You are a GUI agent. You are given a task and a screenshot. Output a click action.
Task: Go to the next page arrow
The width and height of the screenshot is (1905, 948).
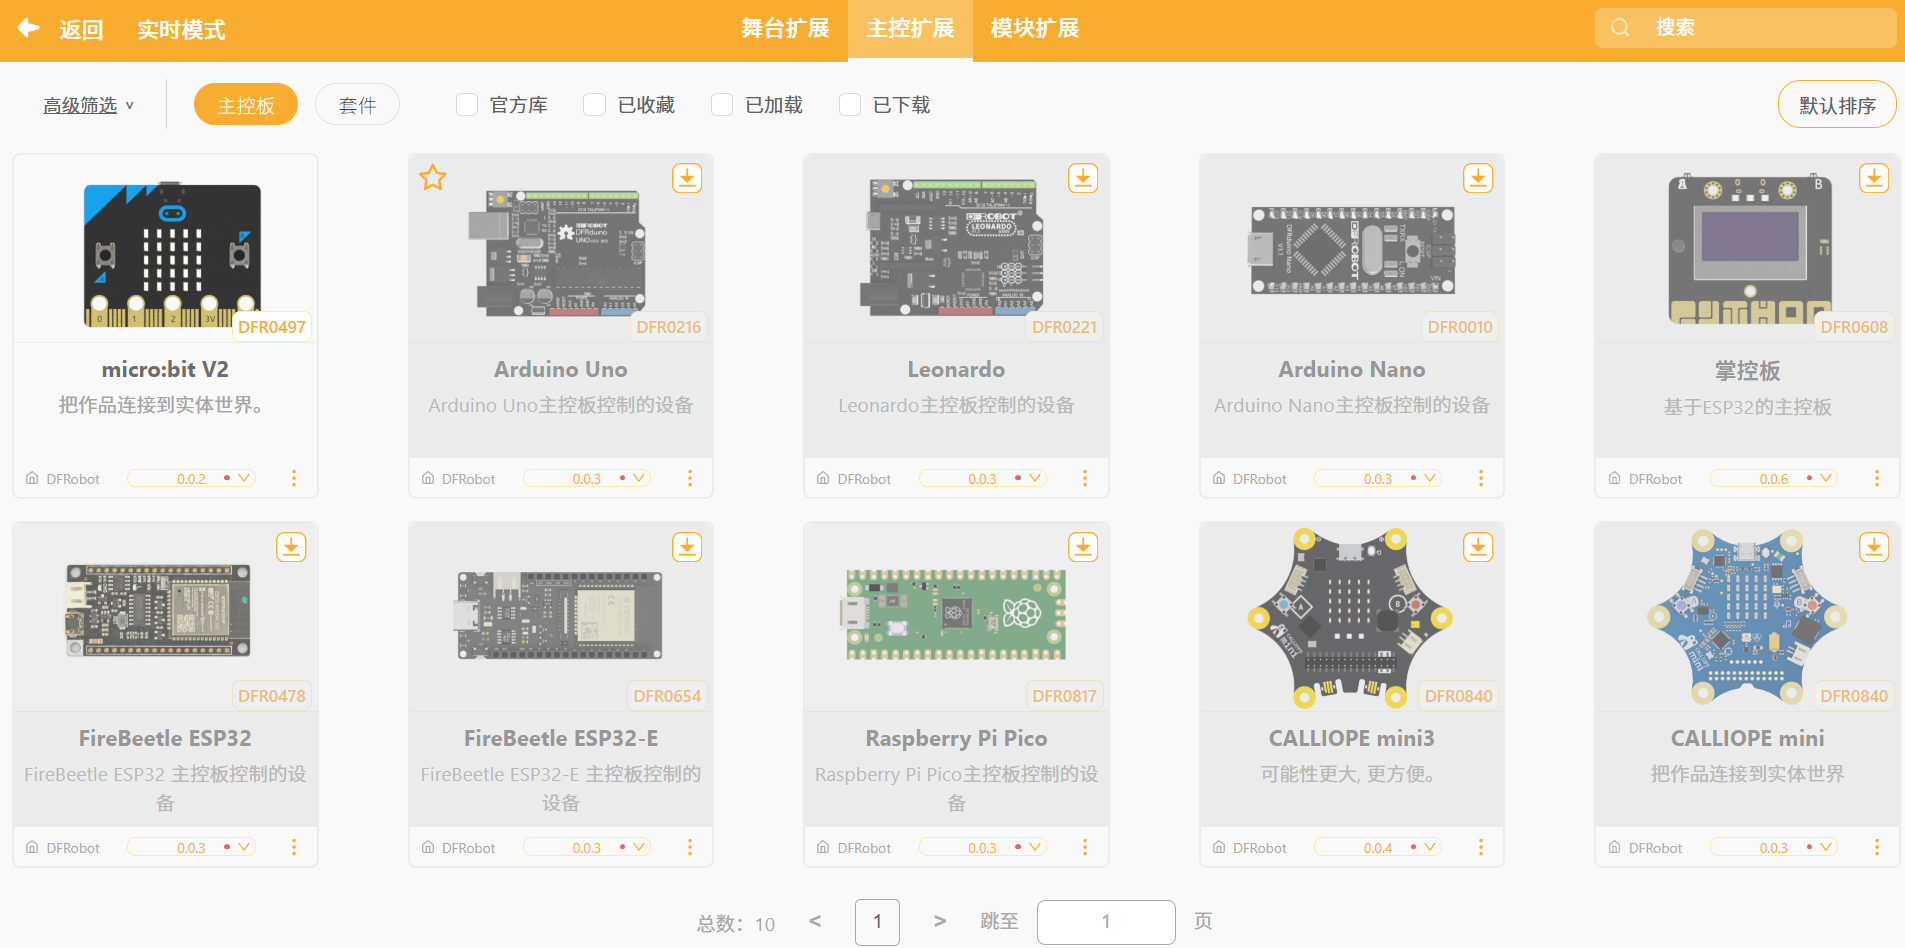[939, 921]
